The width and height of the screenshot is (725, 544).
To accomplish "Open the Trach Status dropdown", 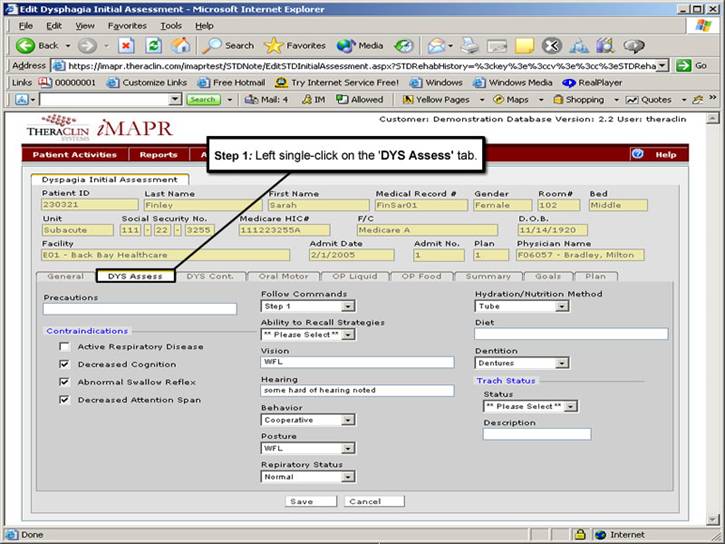I will click(x=531, y=406).
